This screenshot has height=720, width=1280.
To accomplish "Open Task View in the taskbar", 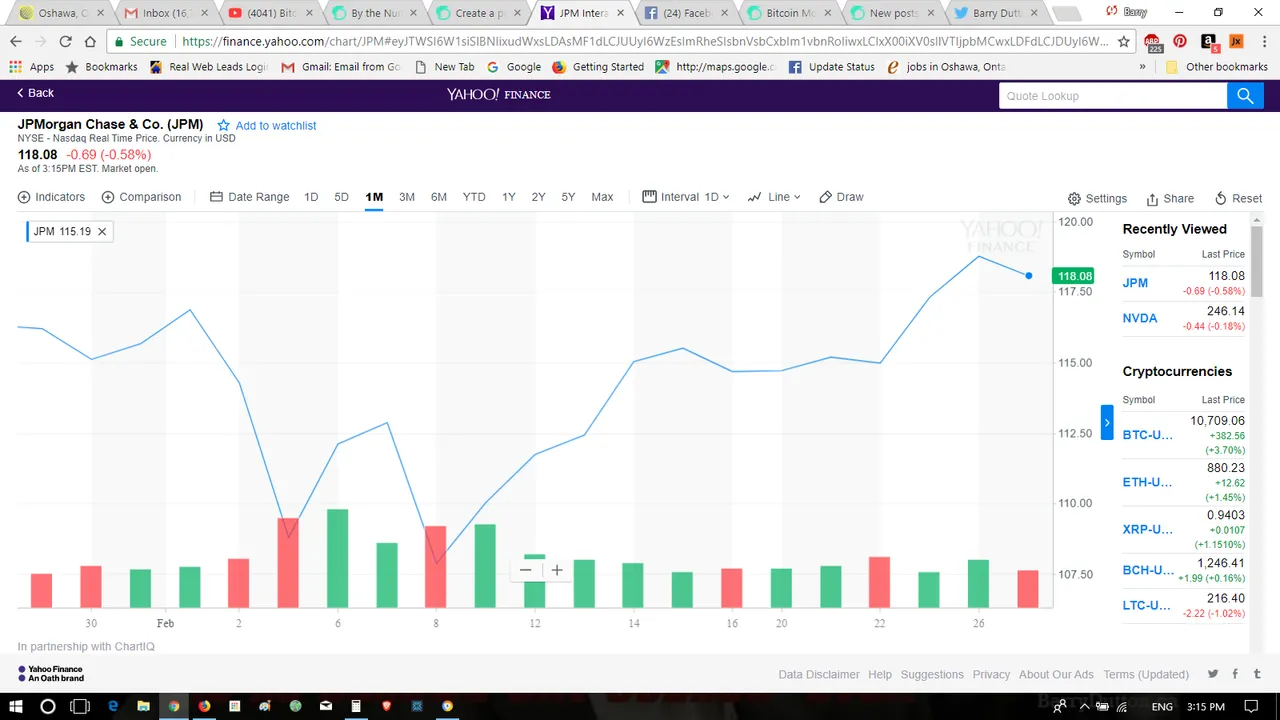I will (80, 706).
